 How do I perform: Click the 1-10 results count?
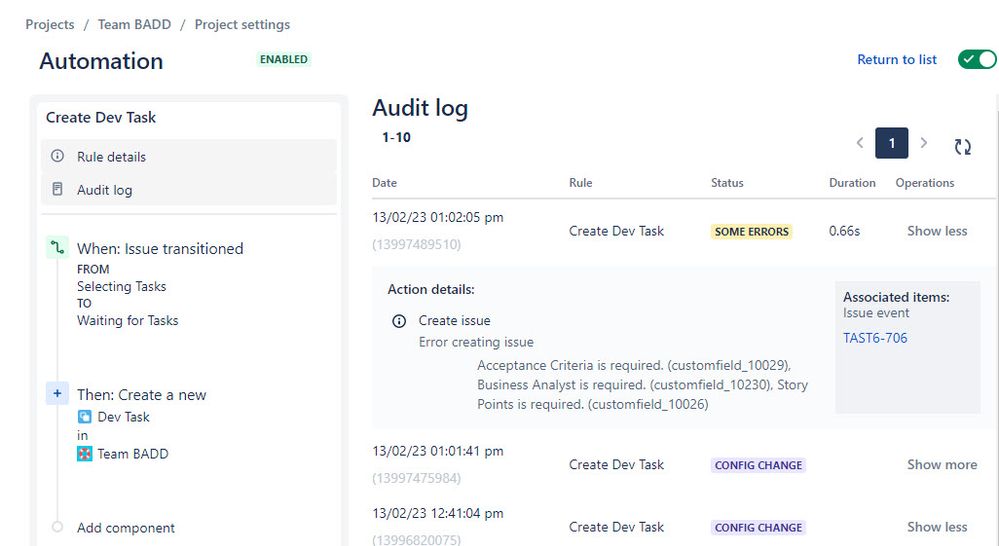pyautogui.click(x=396, y=137)
